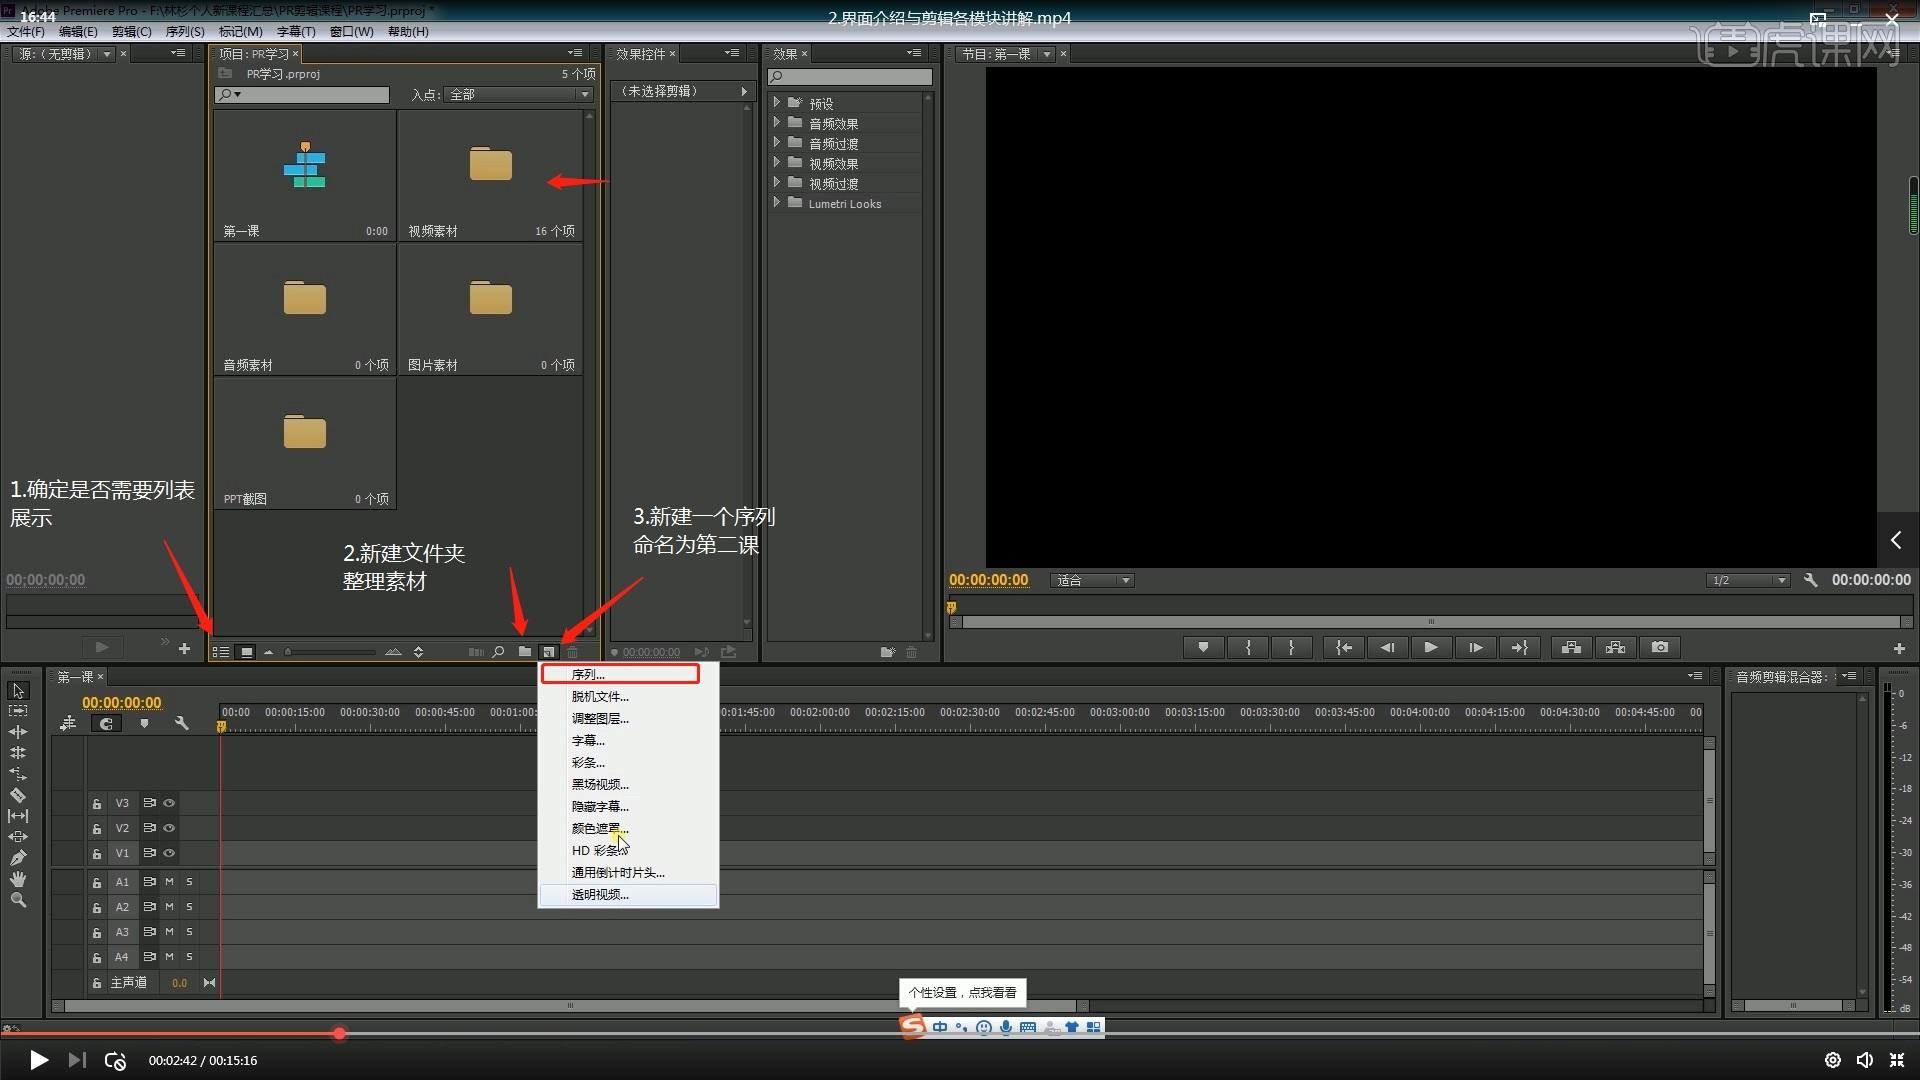Open the 文件(F) menu
This screenshot has width=1920, height=1080.
pyautogui.click(x=26, y=32)
